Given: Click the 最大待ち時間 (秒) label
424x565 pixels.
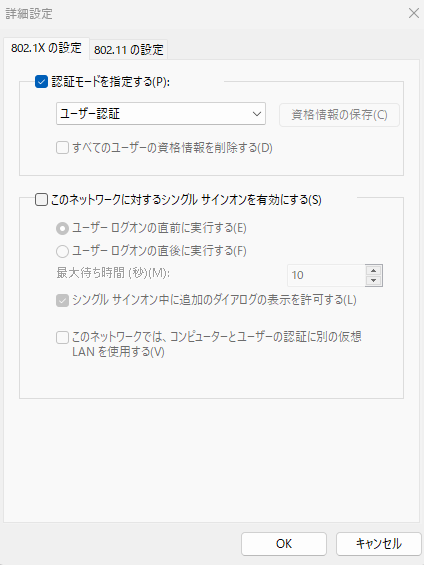Looking at the screenshot, I should point(113,273).
